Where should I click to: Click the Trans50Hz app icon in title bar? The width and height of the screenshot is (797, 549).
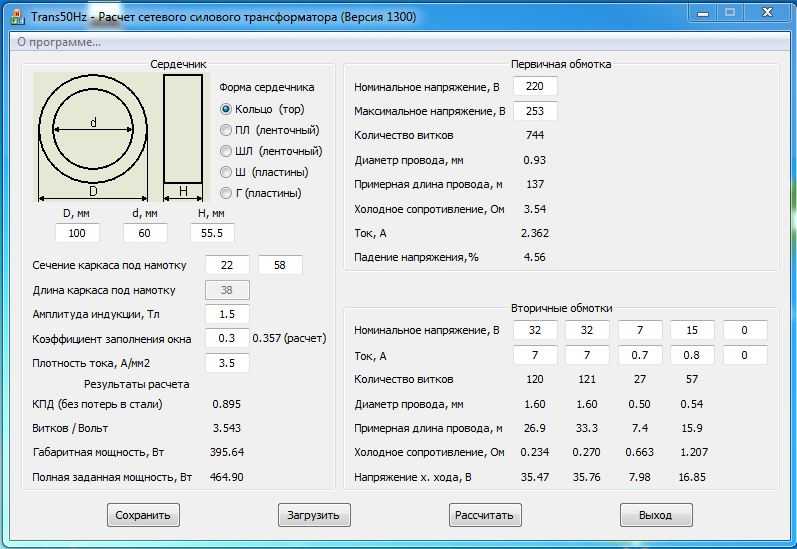pyautogui.click(x=17, y=17)
